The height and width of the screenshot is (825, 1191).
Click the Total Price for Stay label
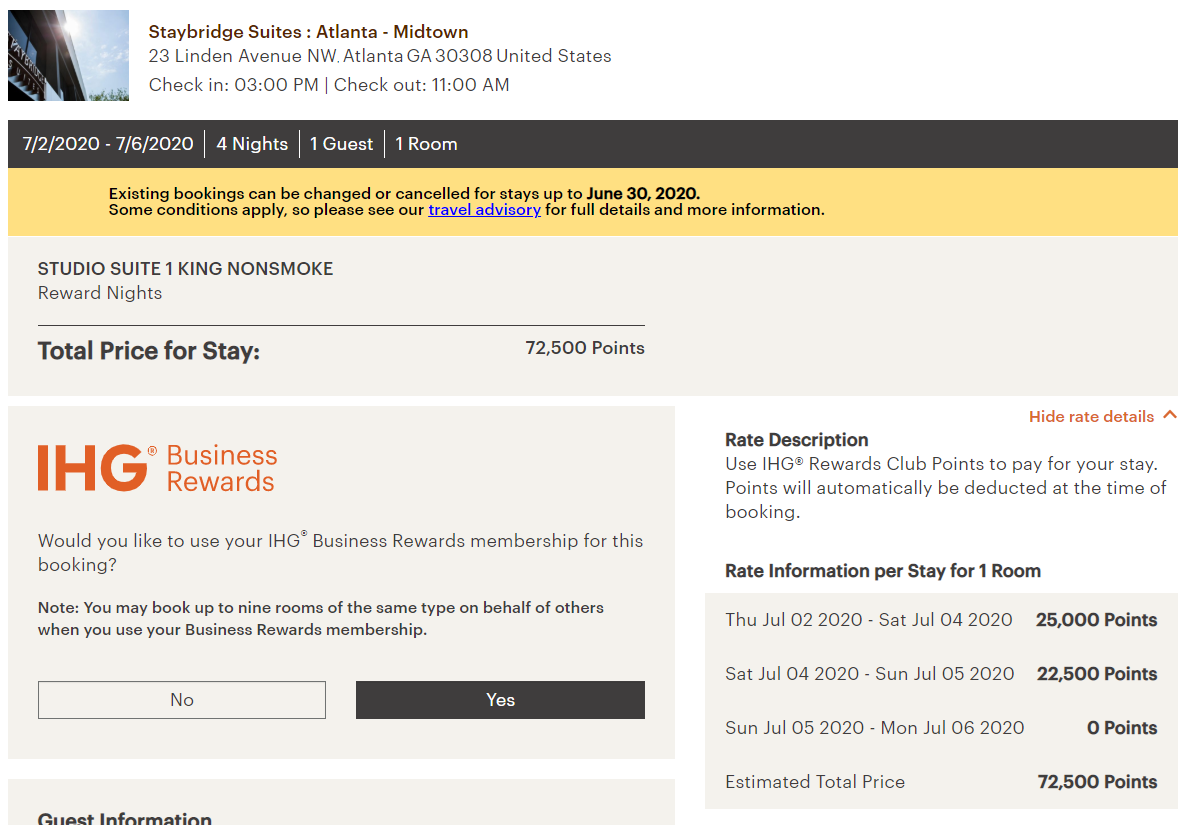click(149, 351)
